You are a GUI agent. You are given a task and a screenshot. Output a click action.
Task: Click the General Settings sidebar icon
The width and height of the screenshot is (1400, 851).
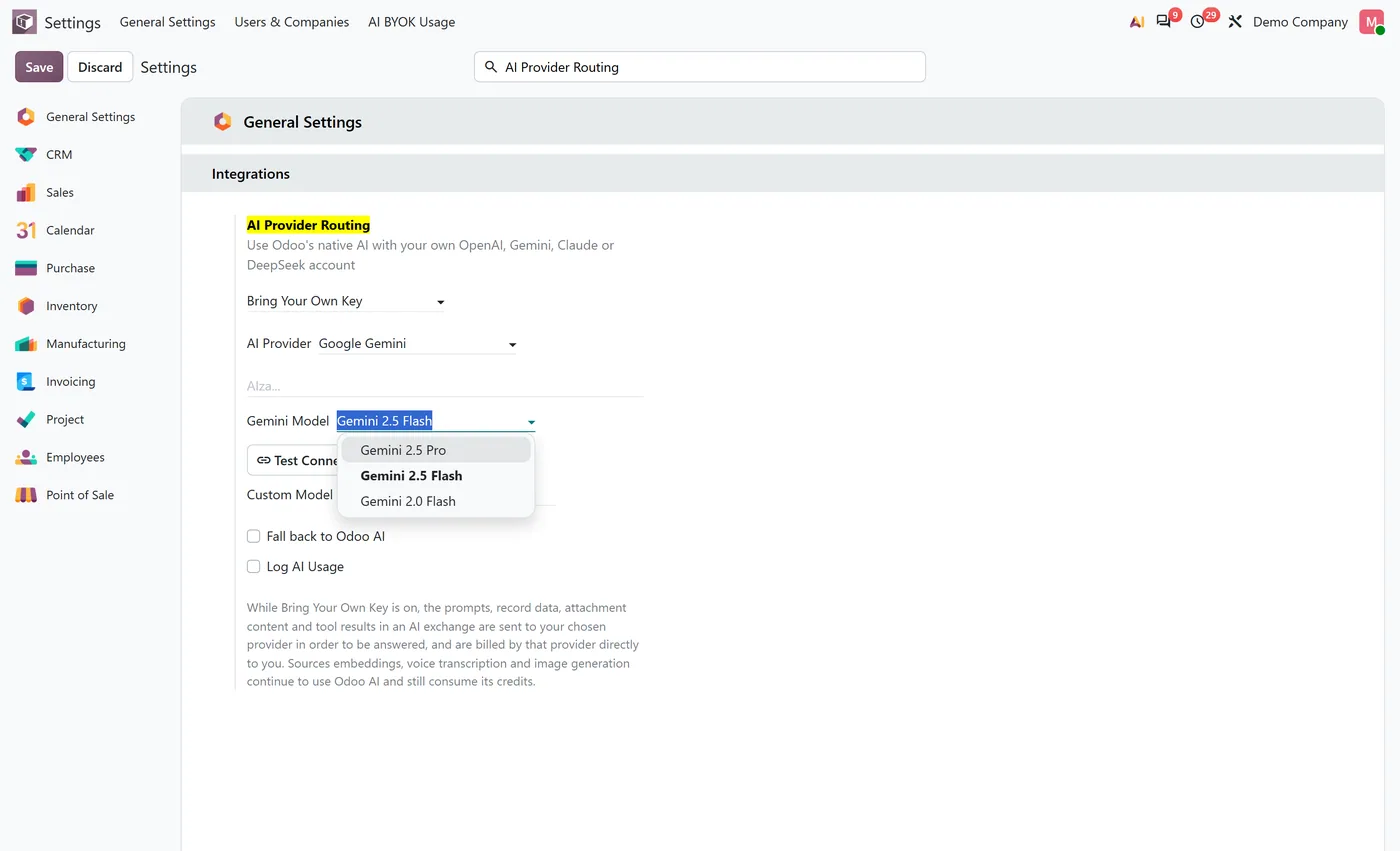pos(26,117)
